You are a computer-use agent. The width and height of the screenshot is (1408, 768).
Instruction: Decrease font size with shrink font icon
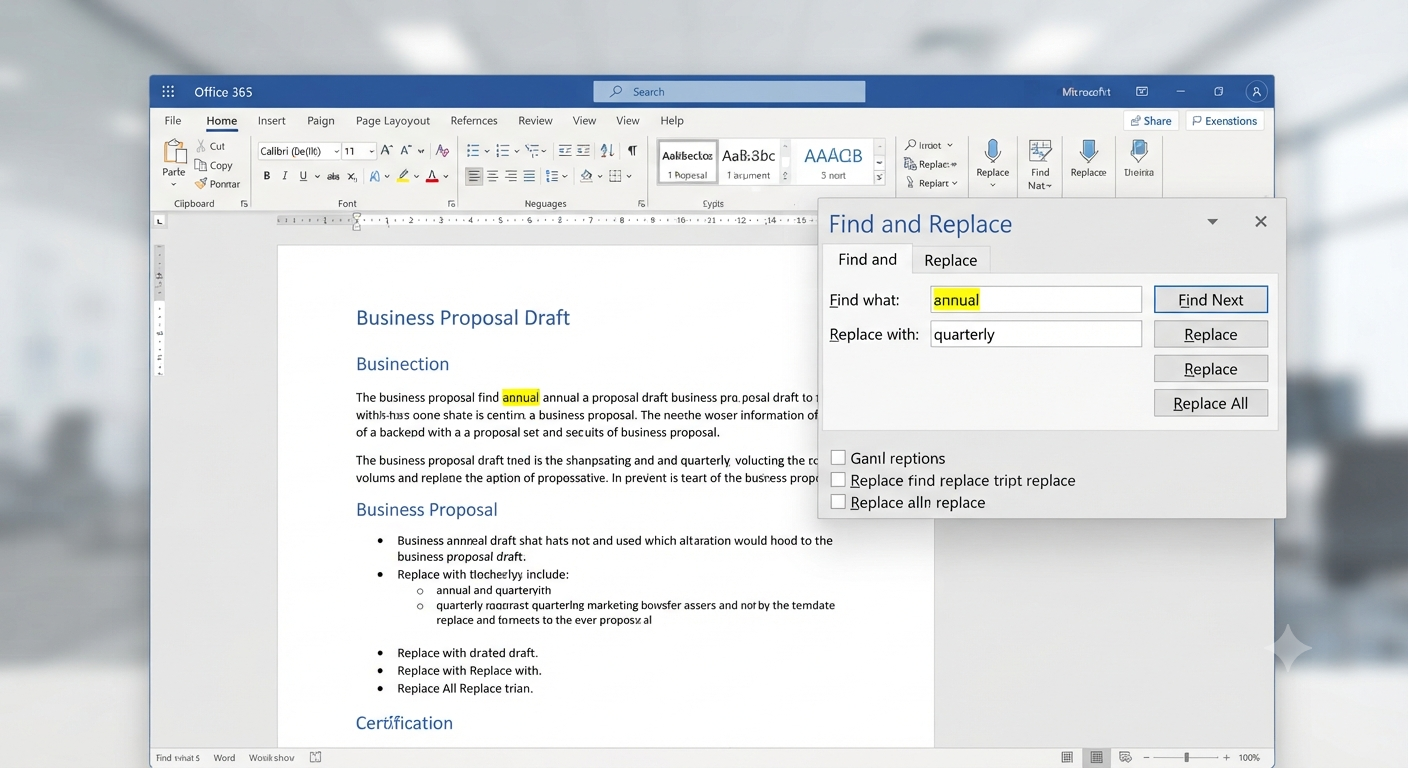pyautogui.click(x=406, y=151)
